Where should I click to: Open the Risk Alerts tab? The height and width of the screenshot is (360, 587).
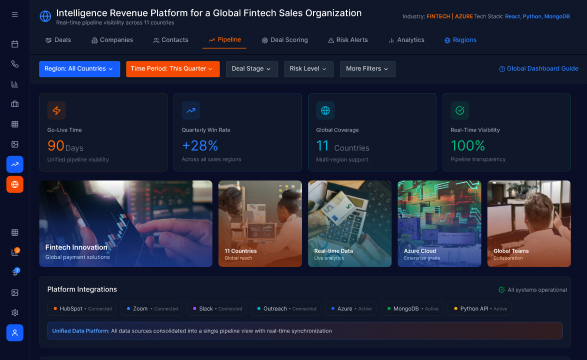coord(348,40)
